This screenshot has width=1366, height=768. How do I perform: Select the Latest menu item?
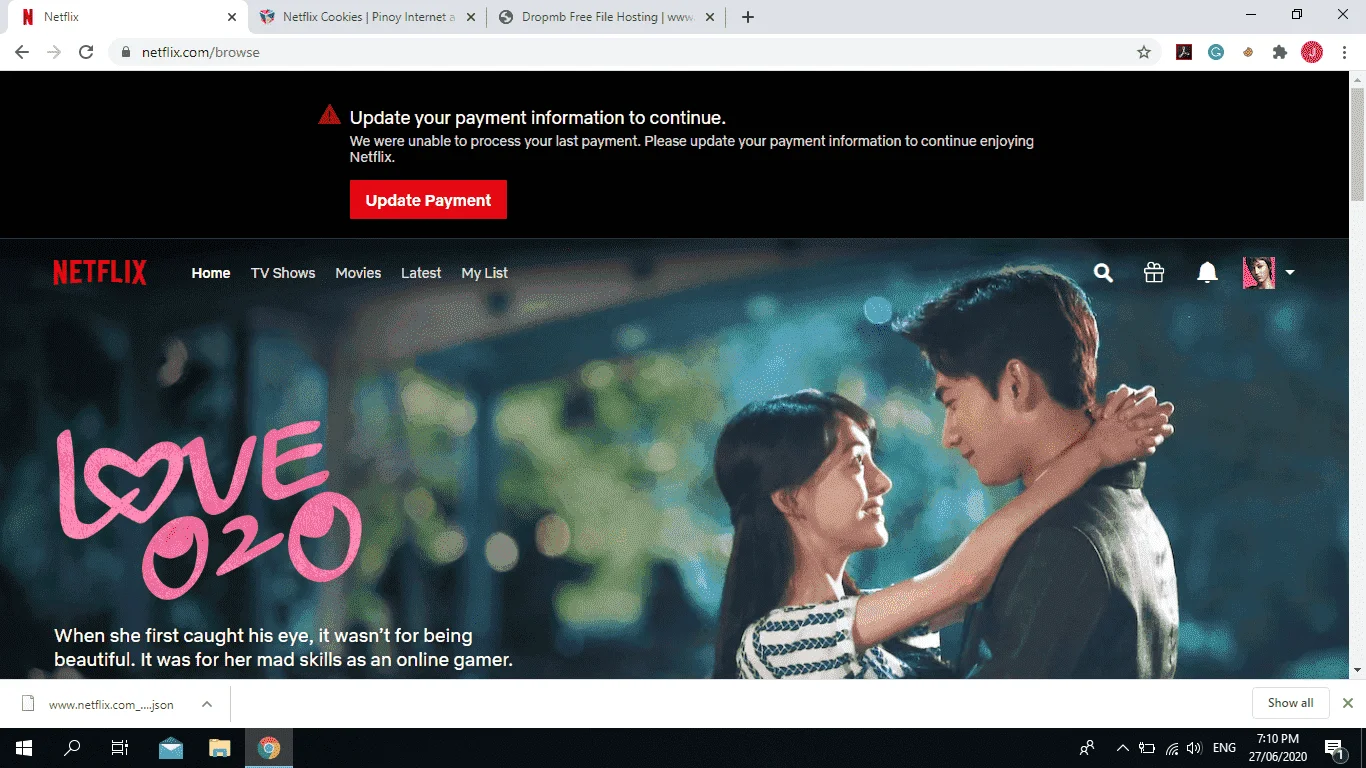[421, 273]
